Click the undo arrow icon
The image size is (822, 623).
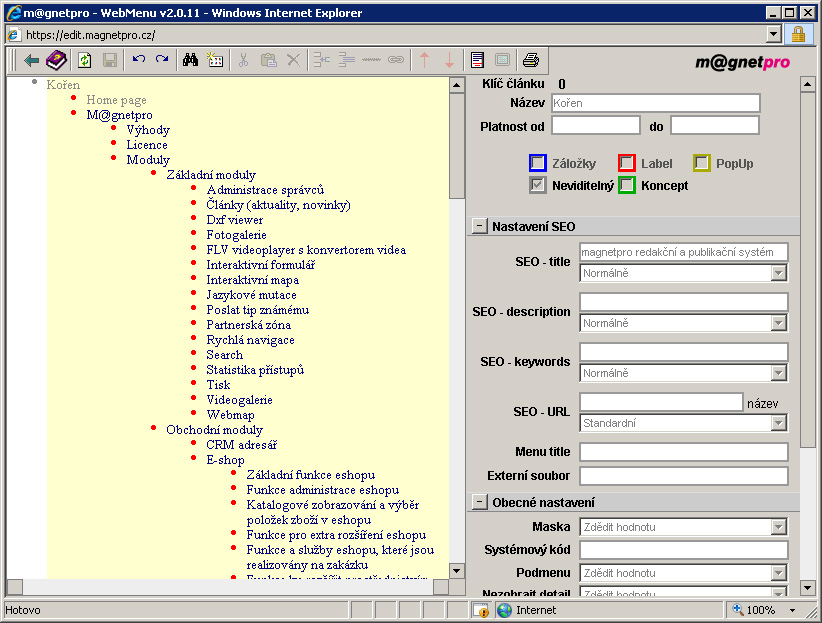[139, 60]
